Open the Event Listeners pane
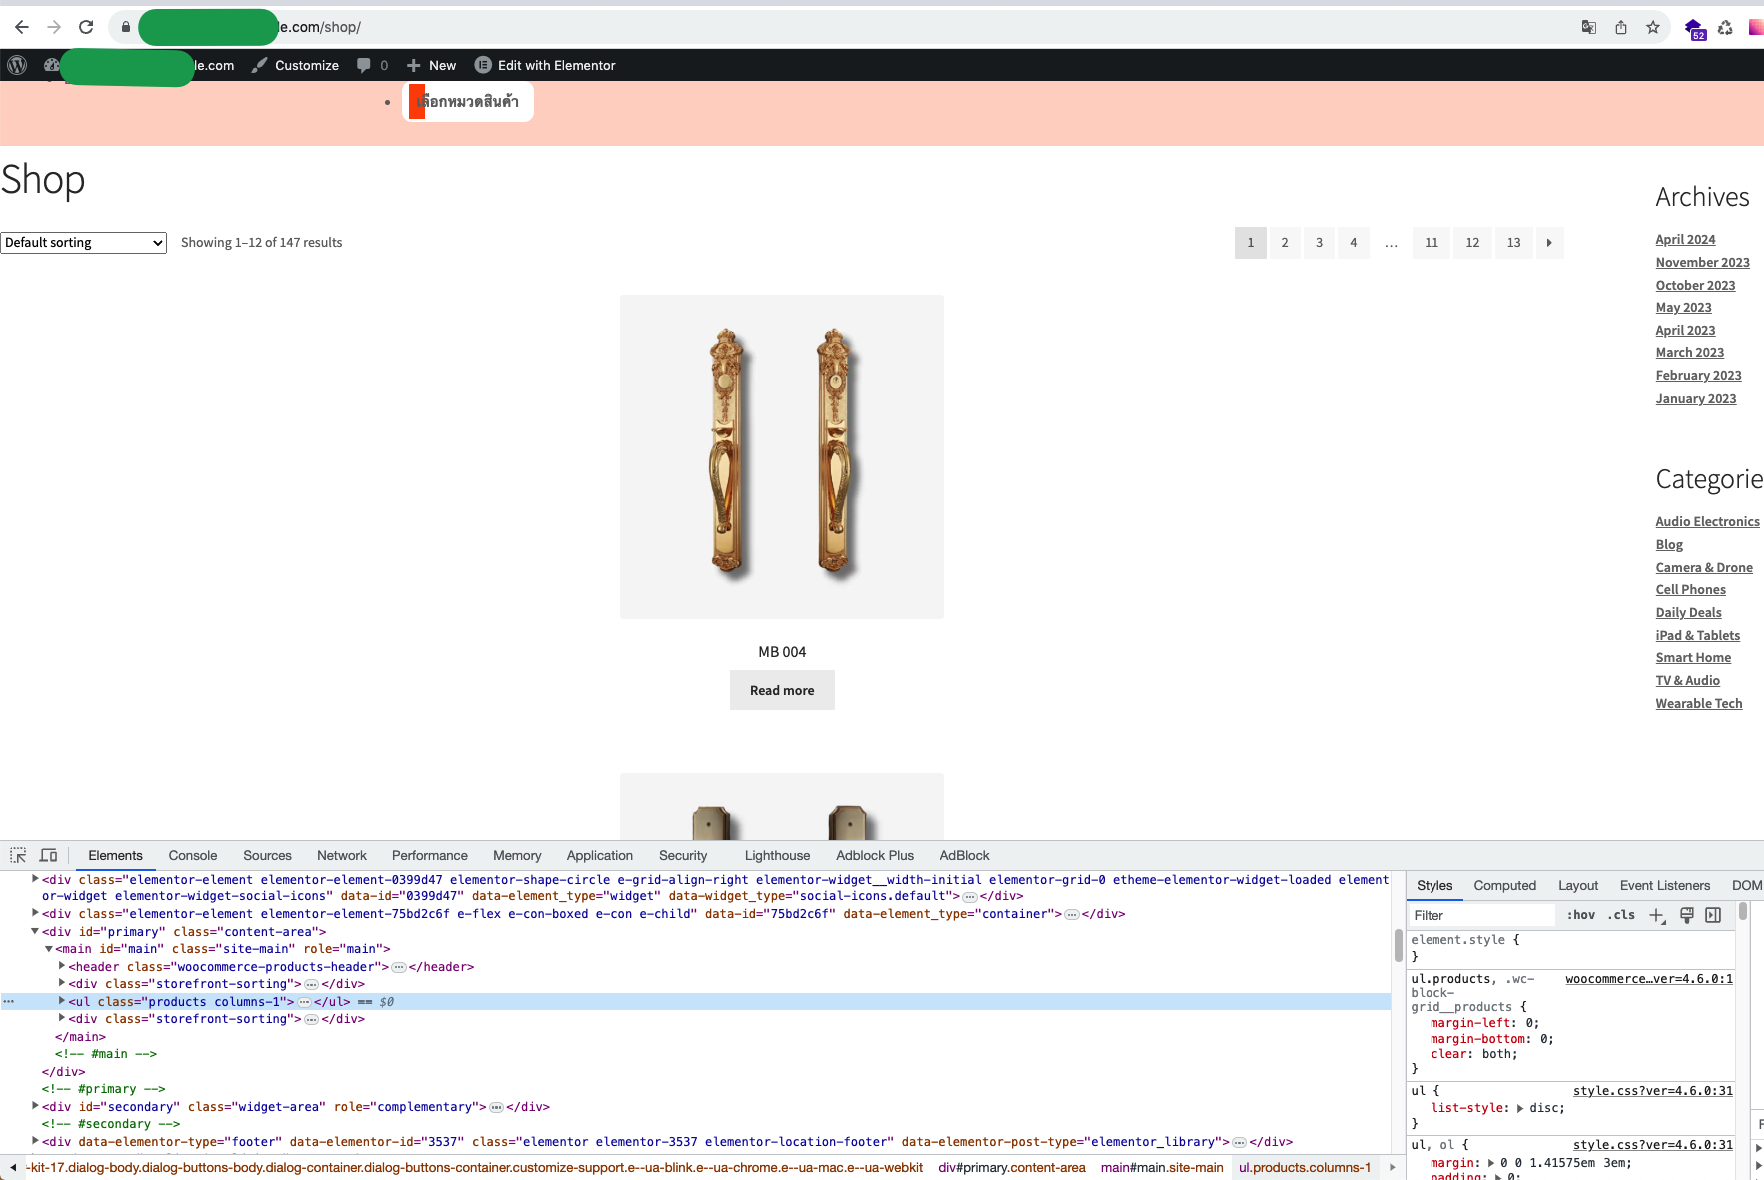The image size is (1764, 1180). (1665, 885)
